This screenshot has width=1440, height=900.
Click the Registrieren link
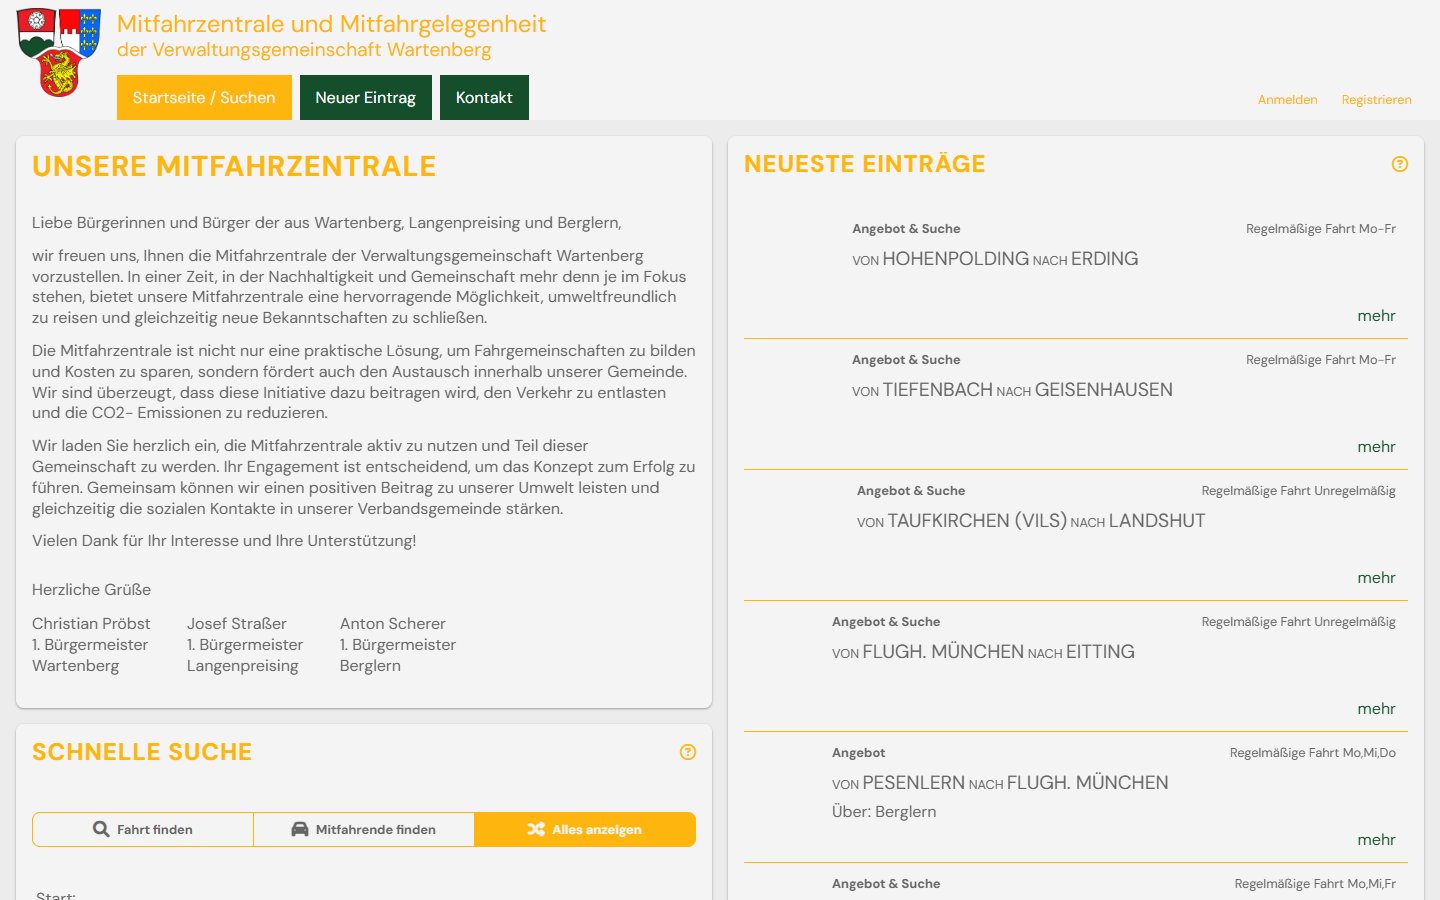1377,100
